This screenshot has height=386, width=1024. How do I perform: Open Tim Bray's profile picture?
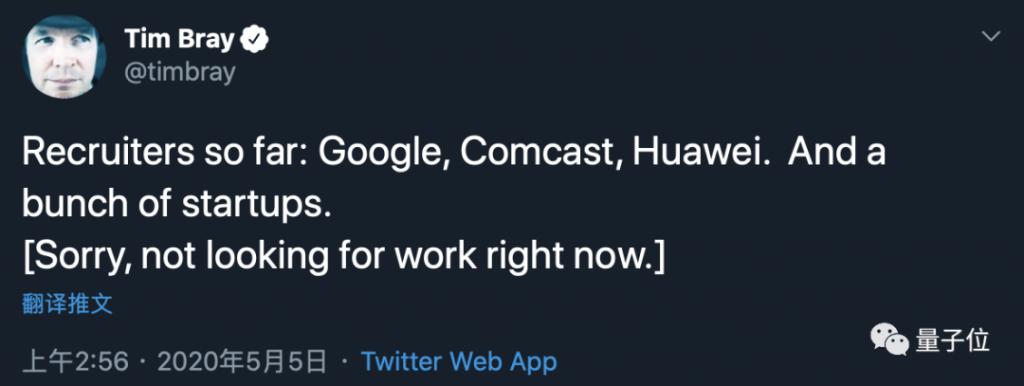coord(64,57)
